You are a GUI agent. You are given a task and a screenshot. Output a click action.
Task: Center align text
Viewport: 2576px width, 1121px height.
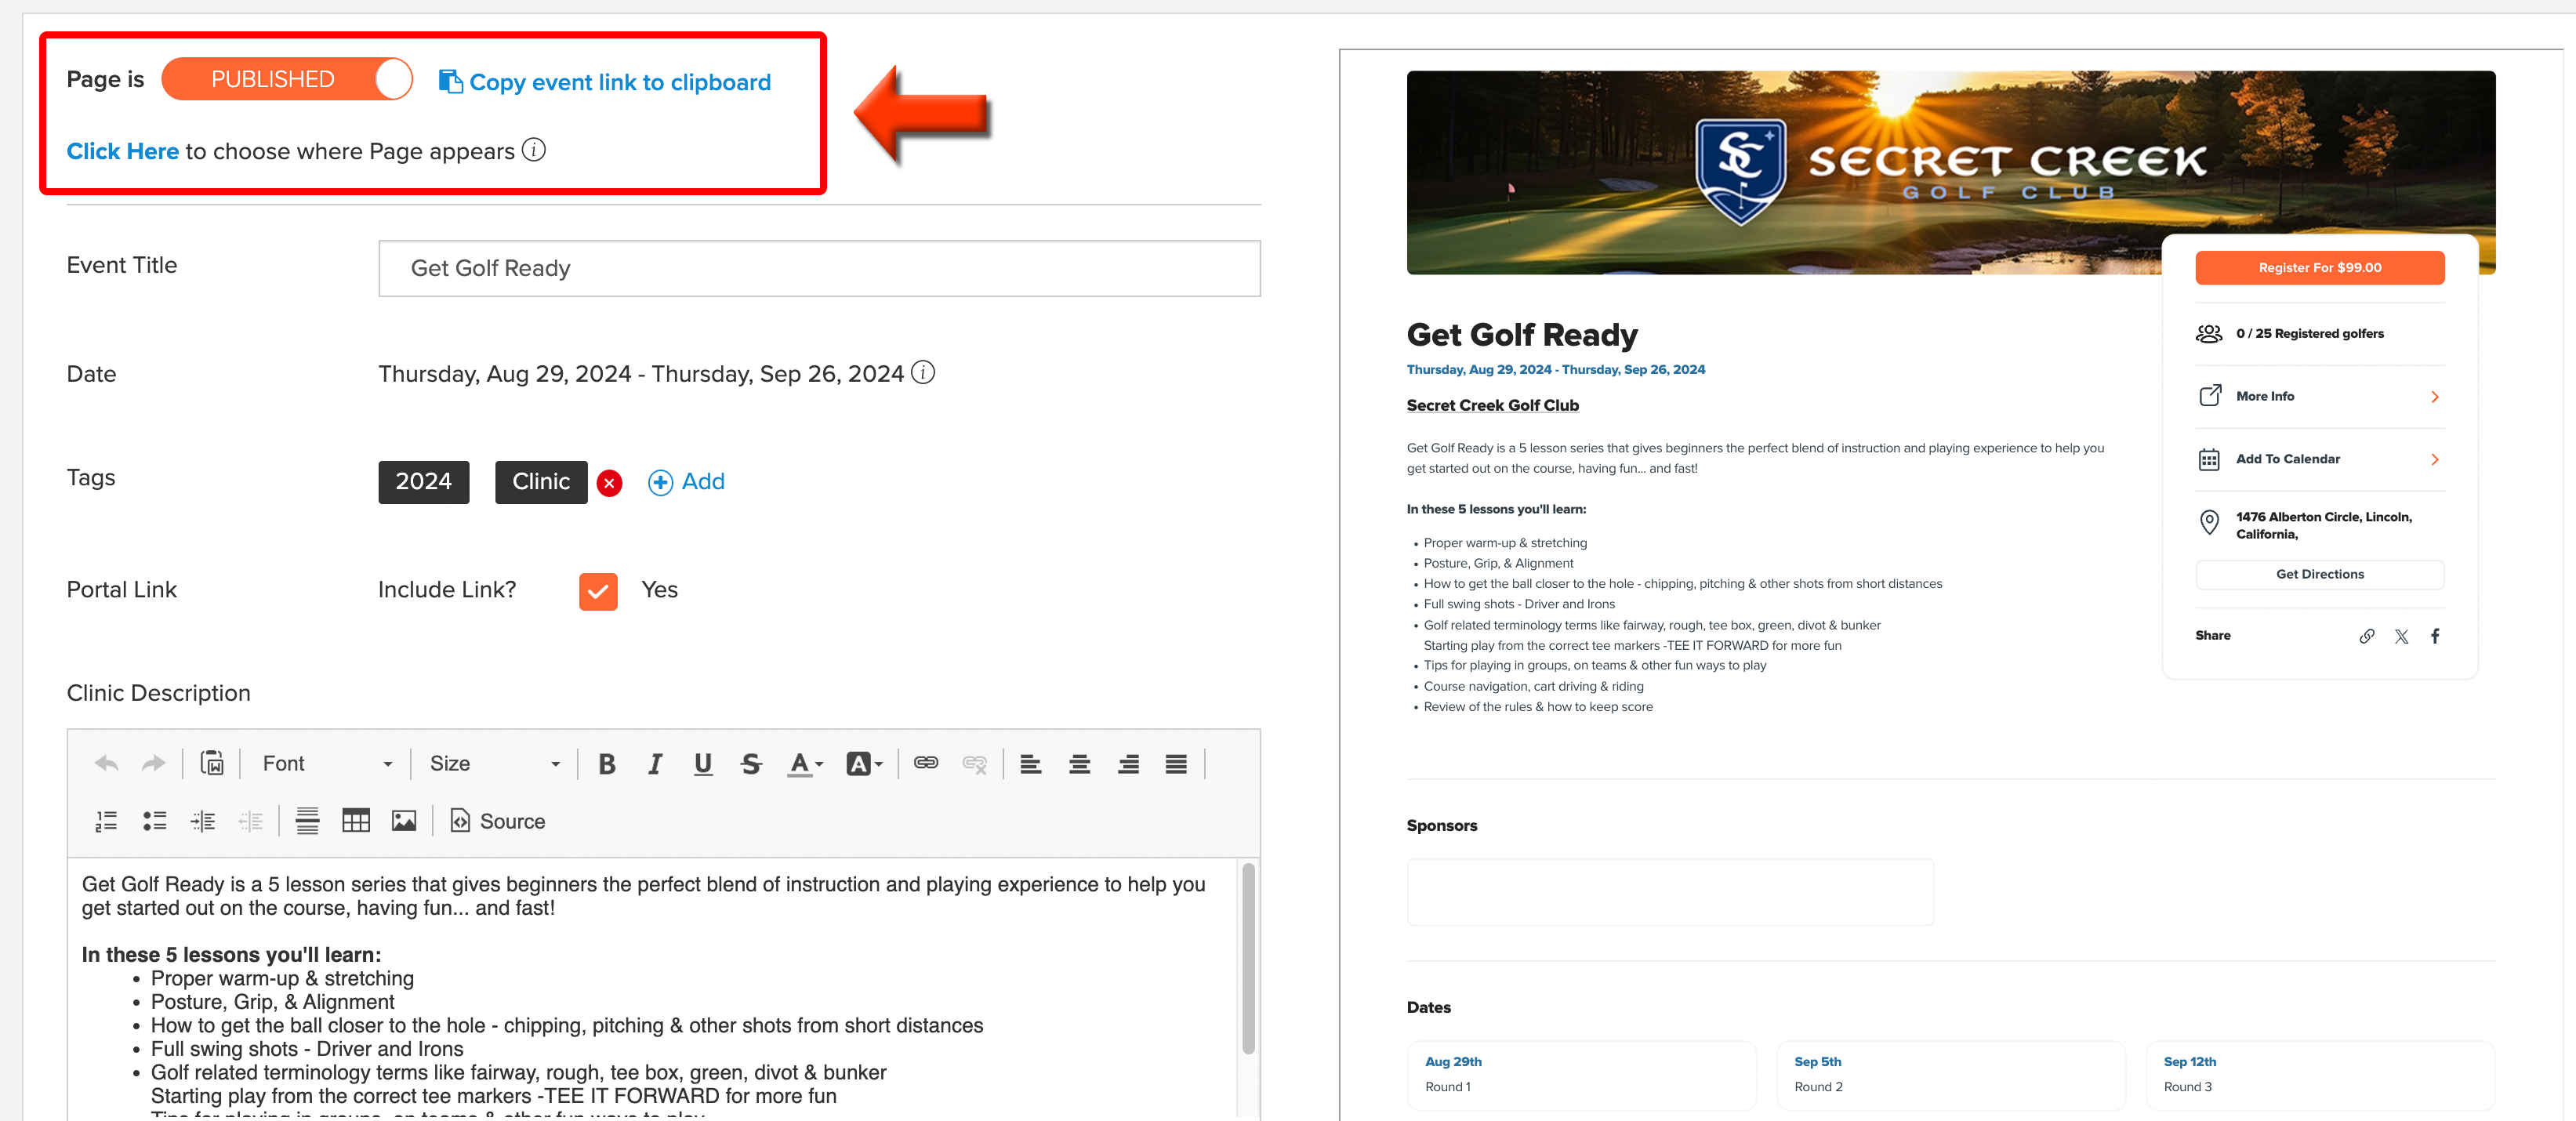coord(1079,764)
